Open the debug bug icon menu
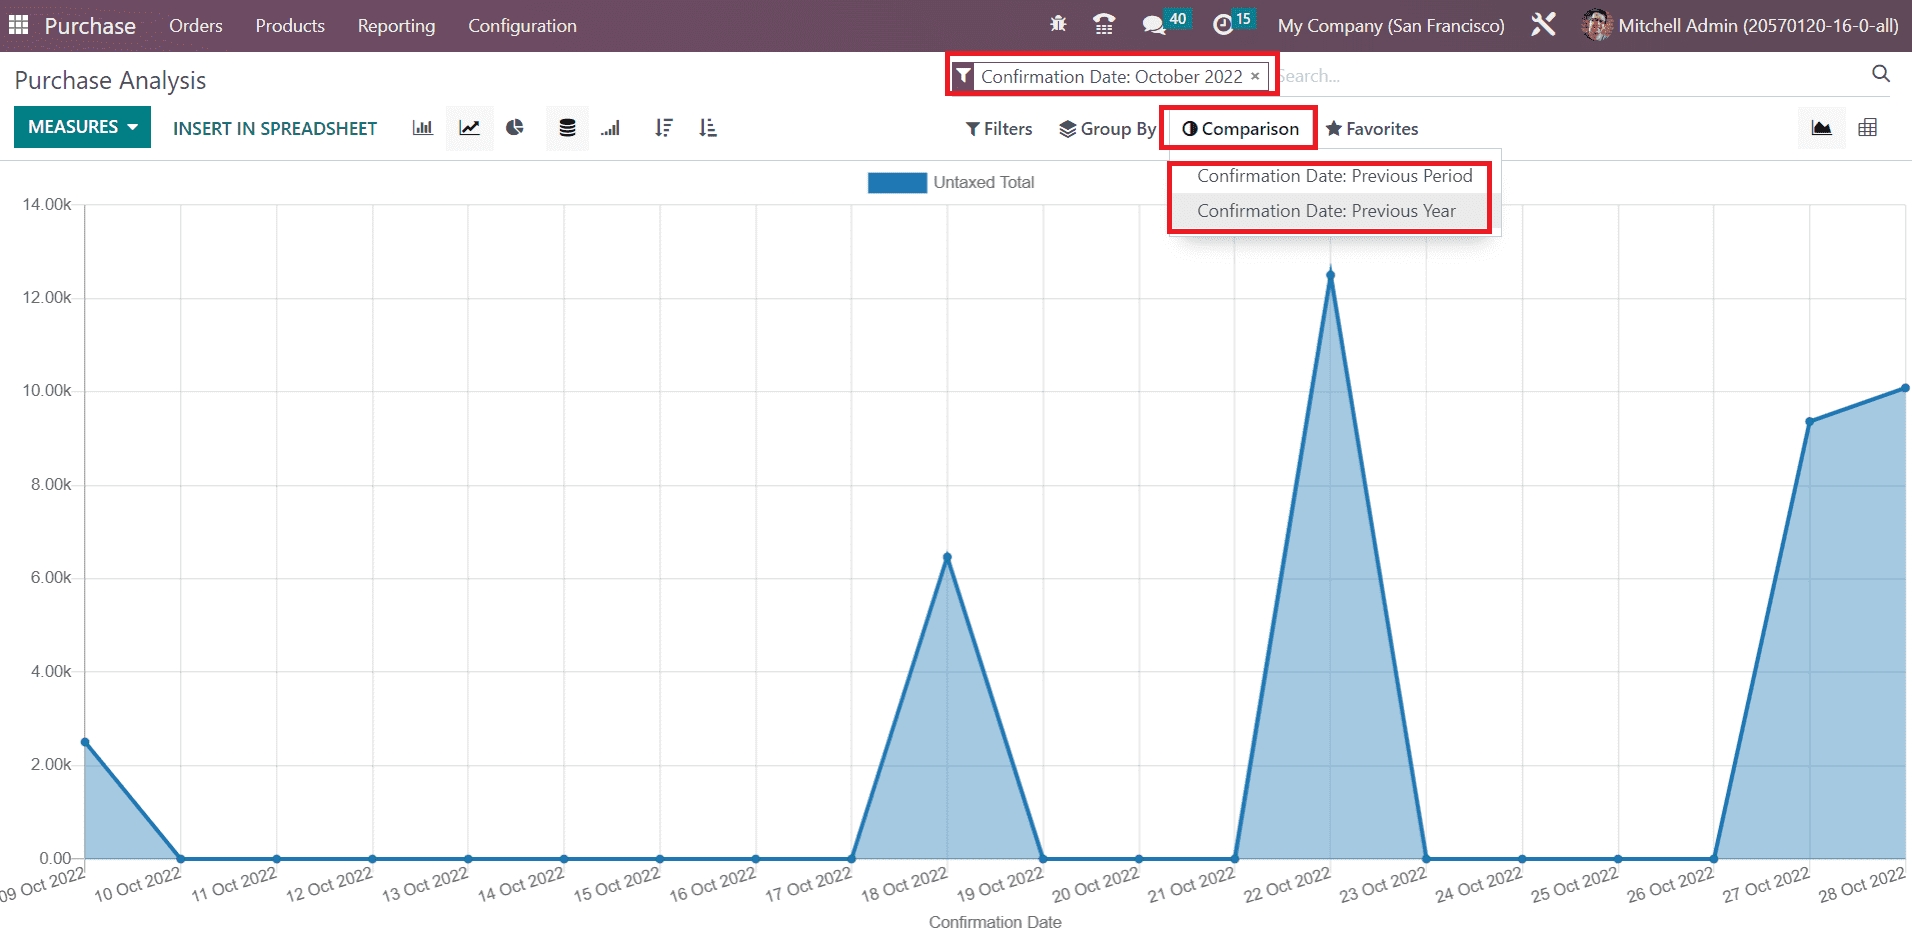Viewport: 1912px width, 933px height. (x=1058, y=25)
